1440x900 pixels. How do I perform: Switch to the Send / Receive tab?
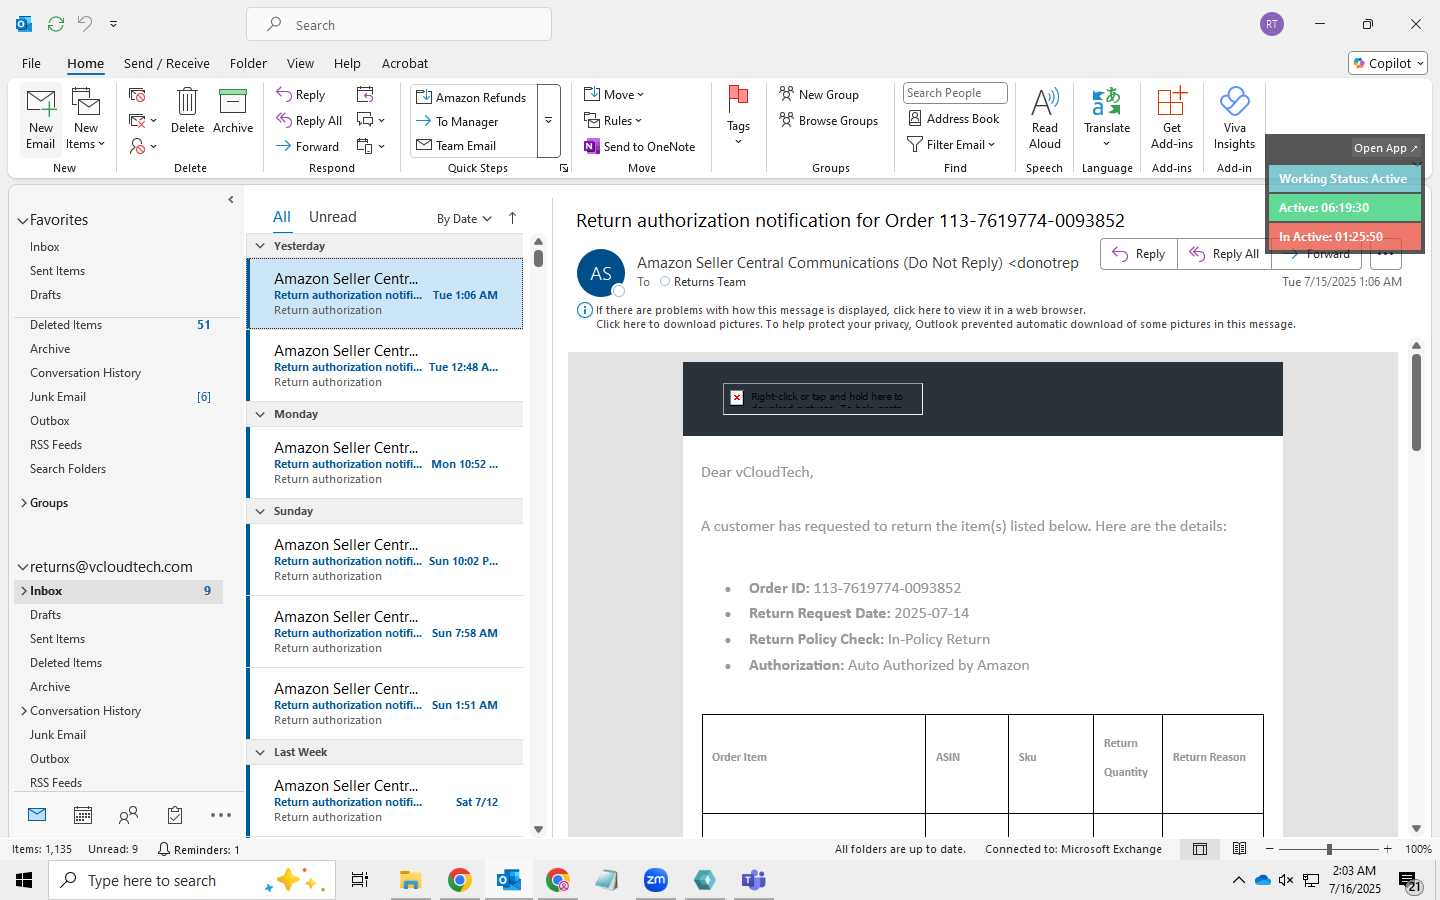[167, 63]
